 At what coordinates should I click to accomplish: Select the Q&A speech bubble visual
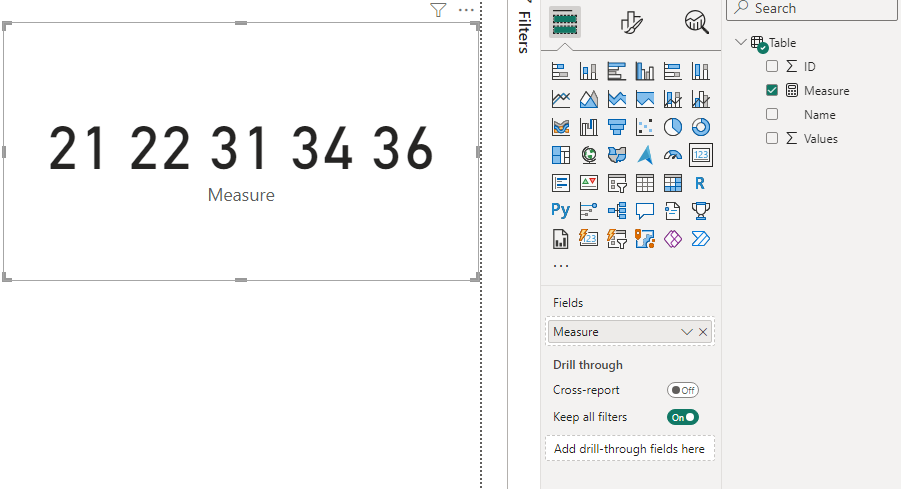click(x=645, y=211)
